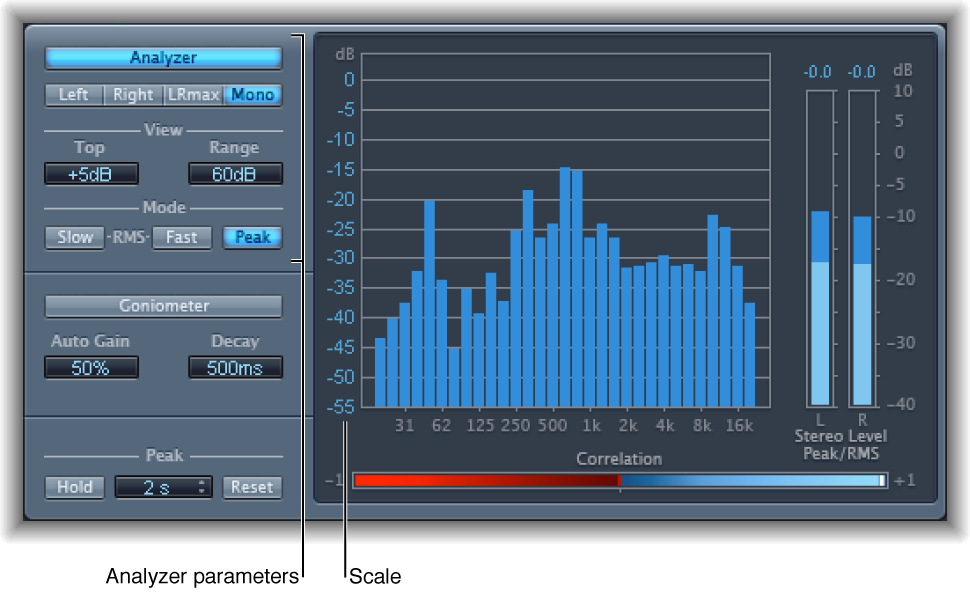Modify the Decay 500ms value
The width and height of the screenshot is (970, 594).
click(x=235, y=367)
